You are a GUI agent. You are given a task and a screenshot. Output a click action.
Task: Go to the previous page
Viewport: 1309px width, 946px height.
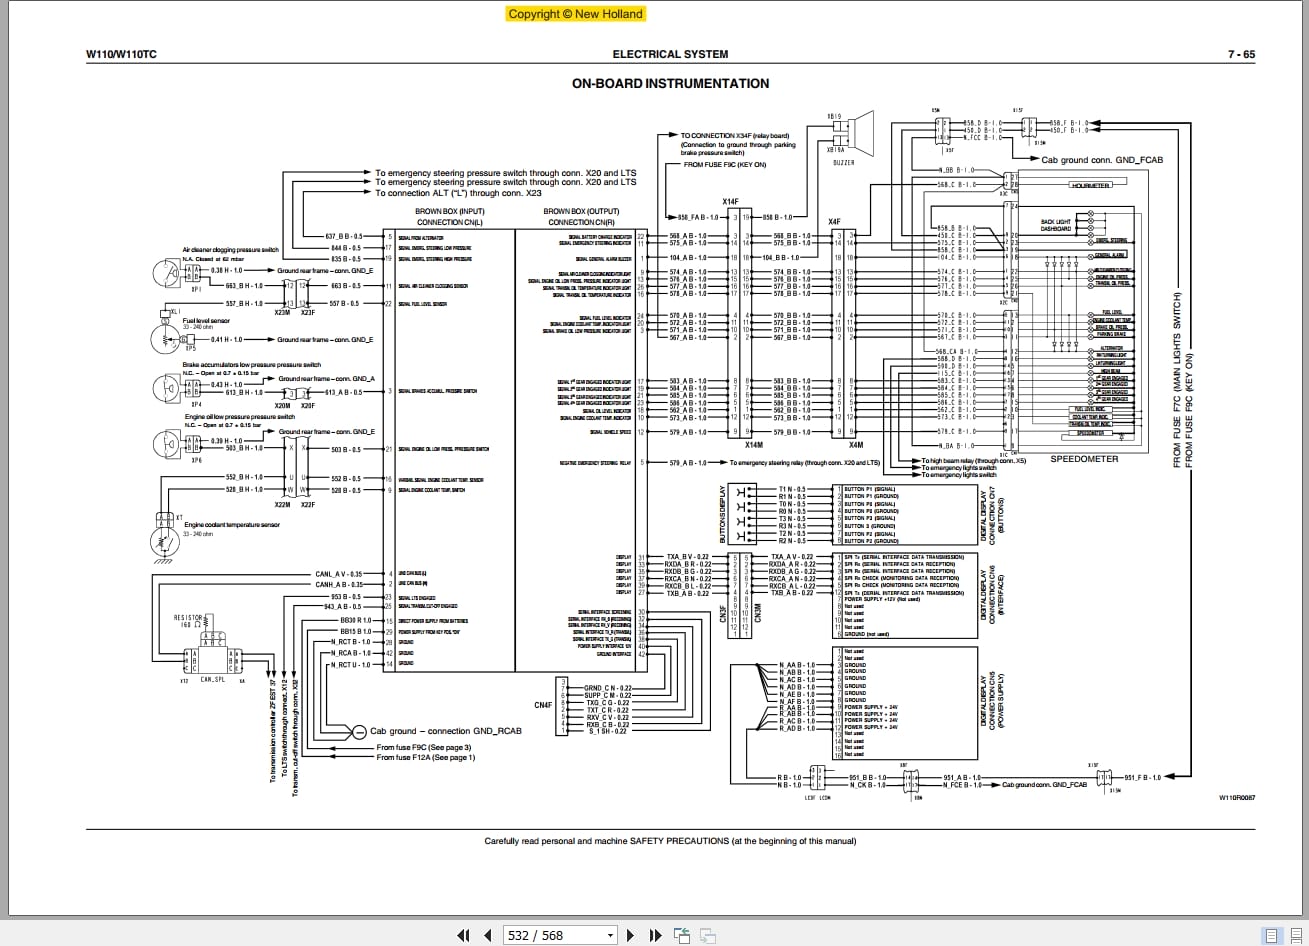487,935
